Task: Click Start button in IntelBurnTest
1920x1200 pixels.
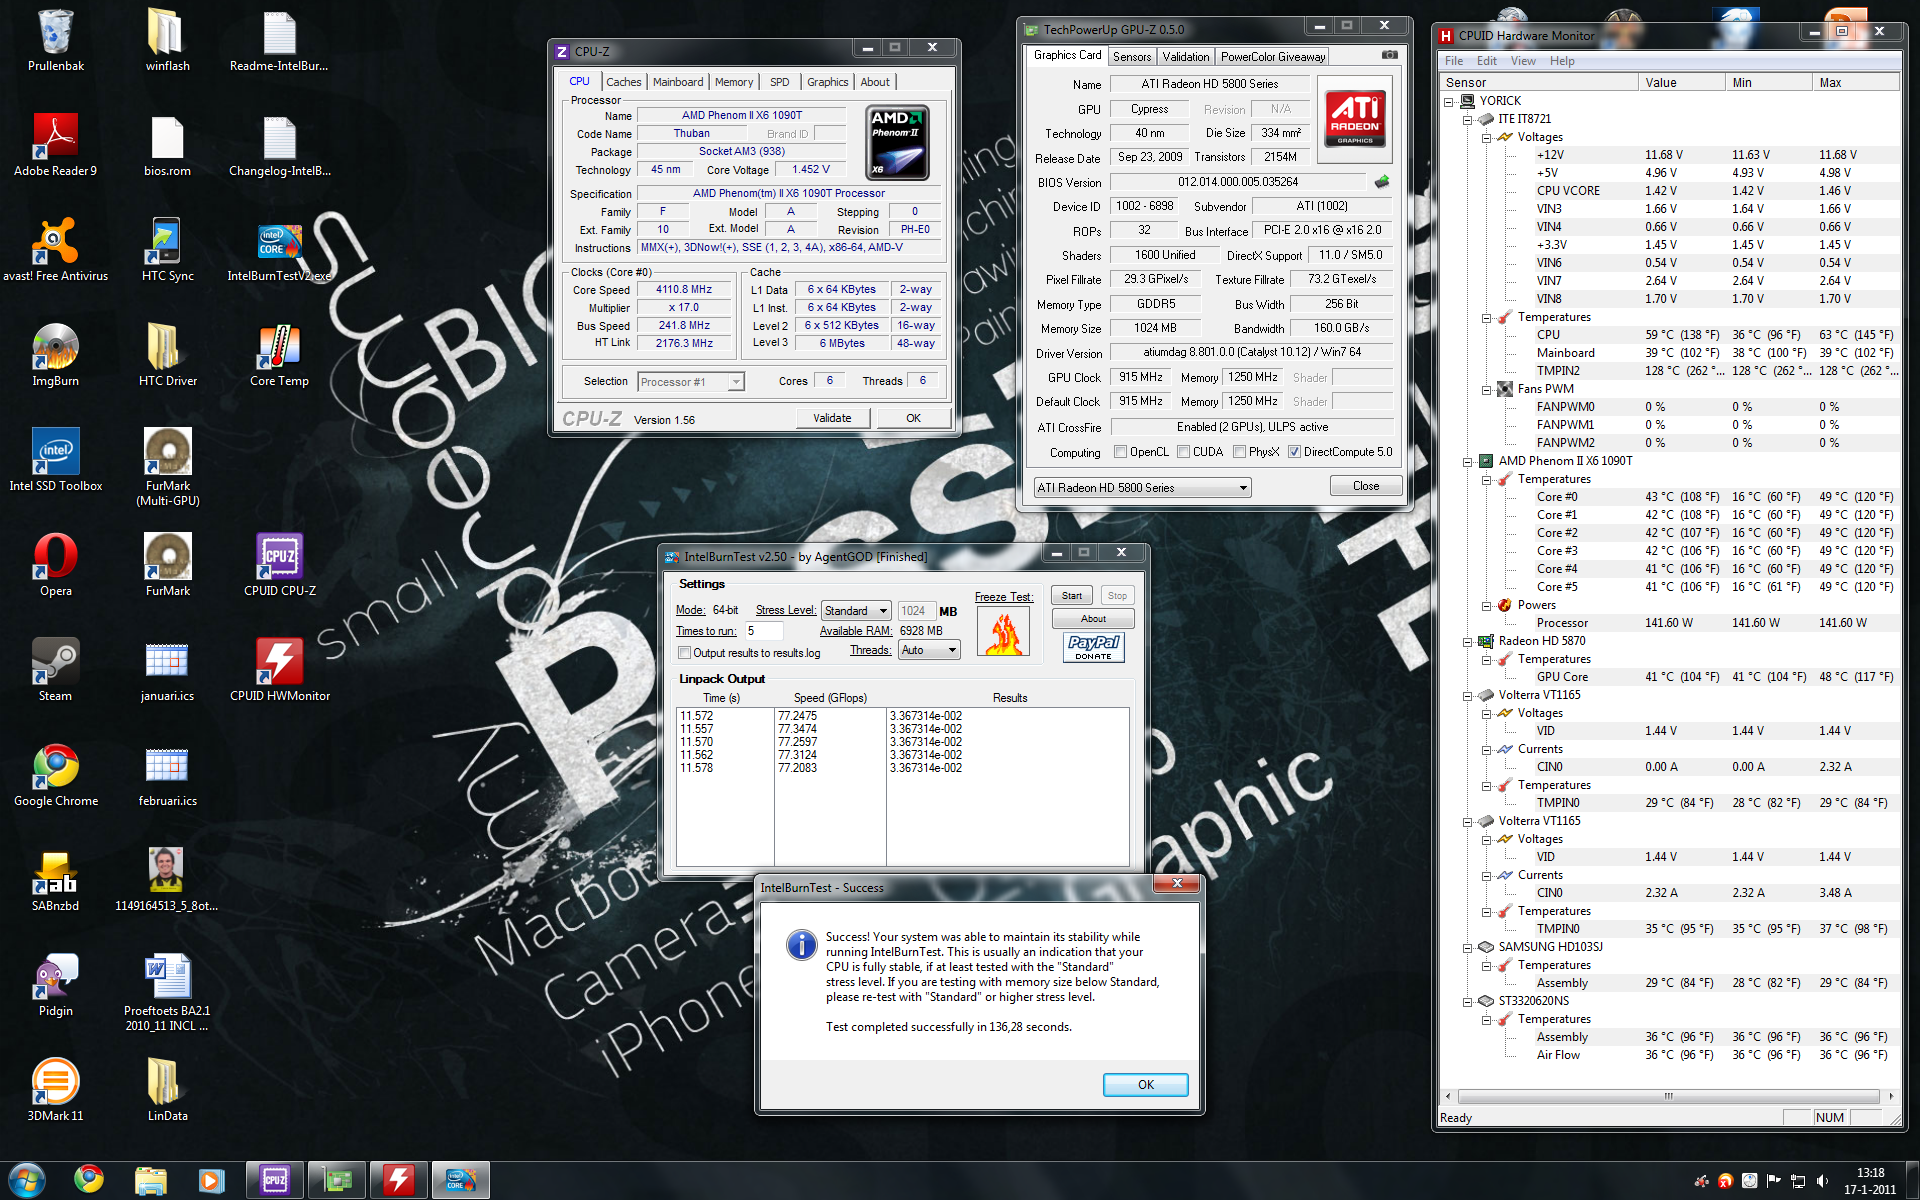Action: pyautogui.click(x=1072, y=596)
